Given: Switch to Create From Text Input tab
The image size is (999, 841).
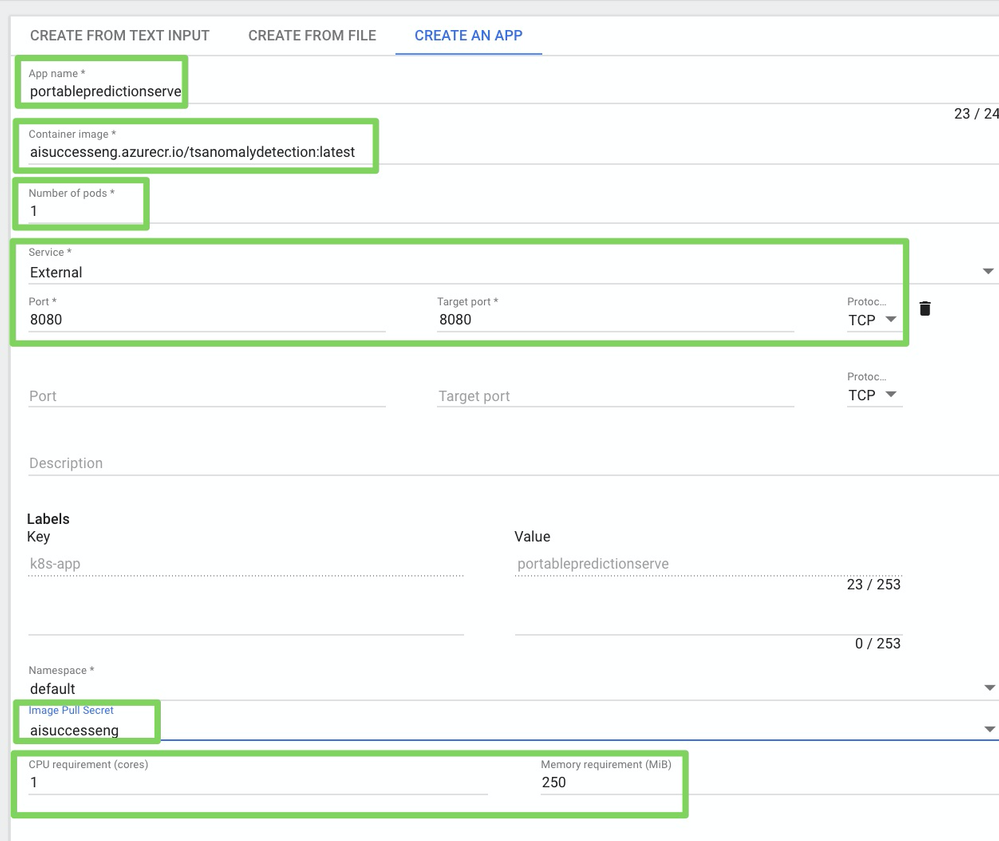Looking at the screenshot, I should (120, 35).
